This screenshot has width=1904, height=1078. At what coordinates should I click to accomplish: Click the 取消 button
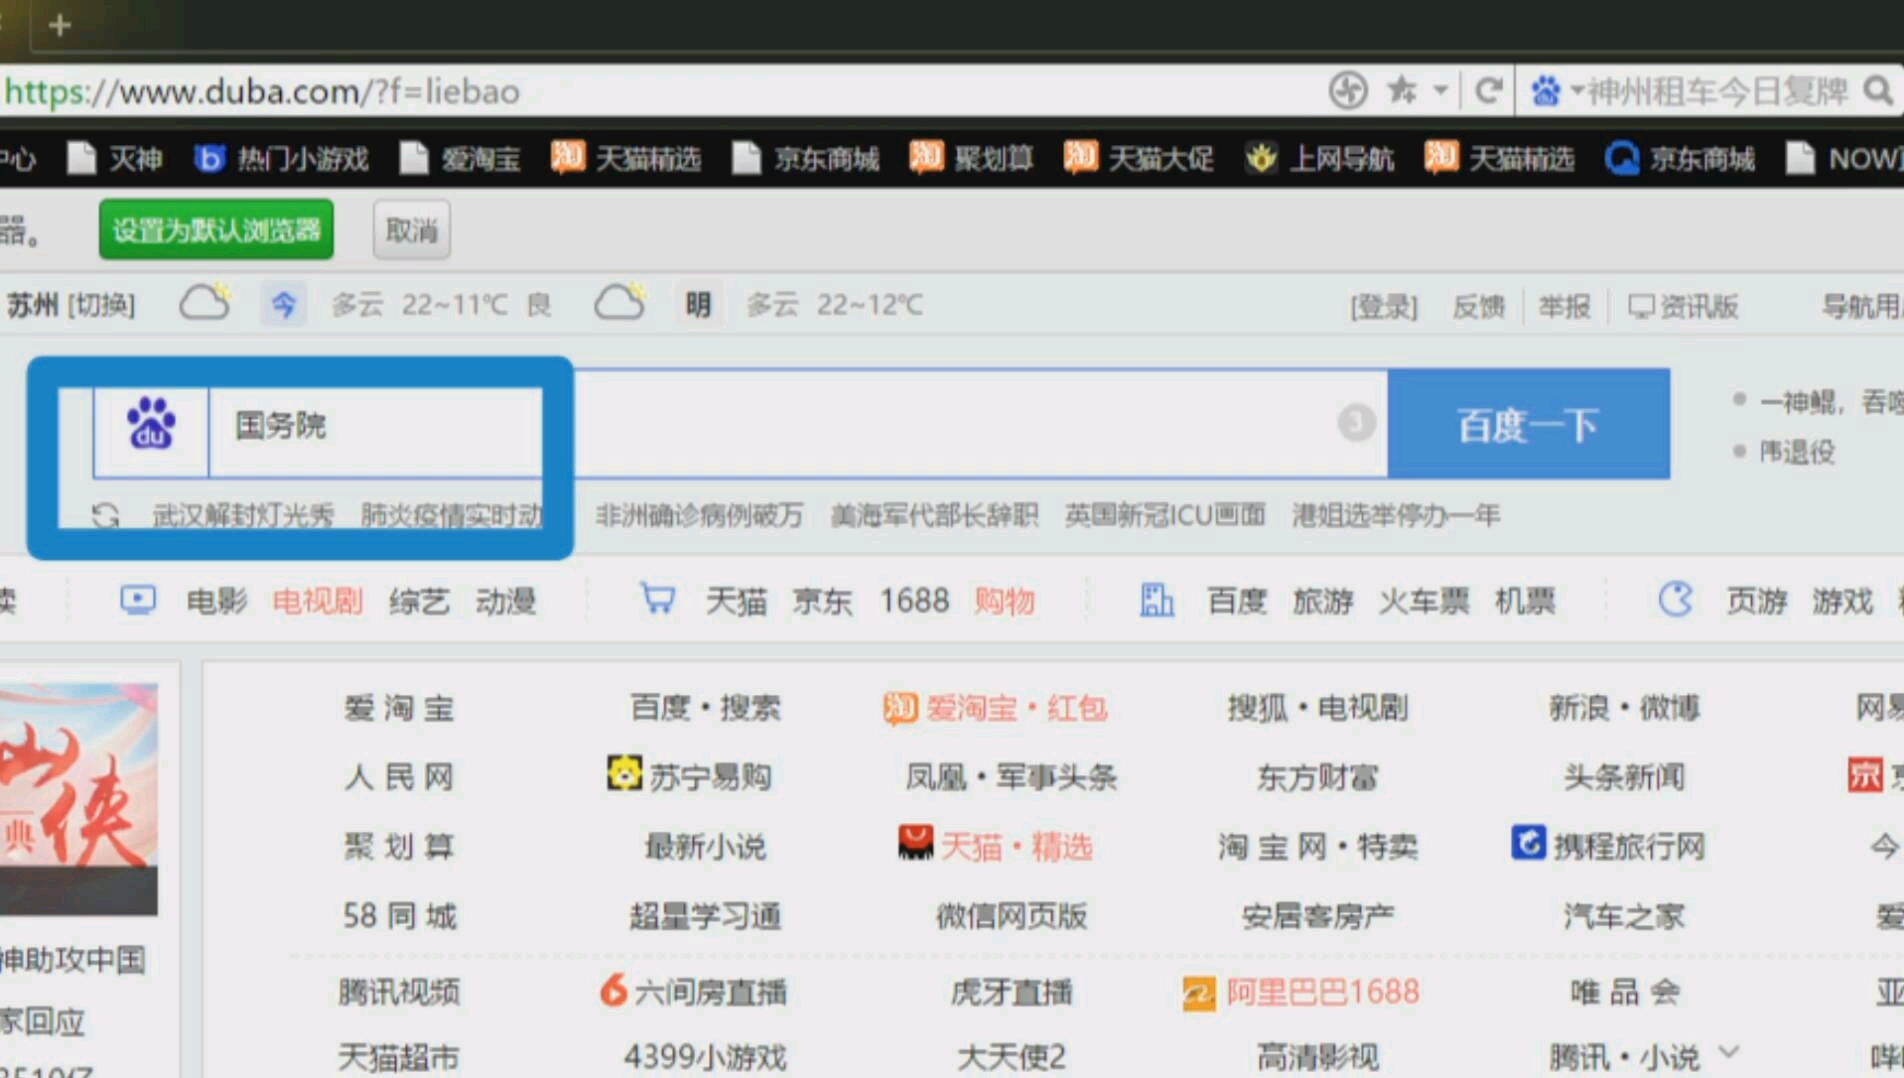tap(411, 230)
